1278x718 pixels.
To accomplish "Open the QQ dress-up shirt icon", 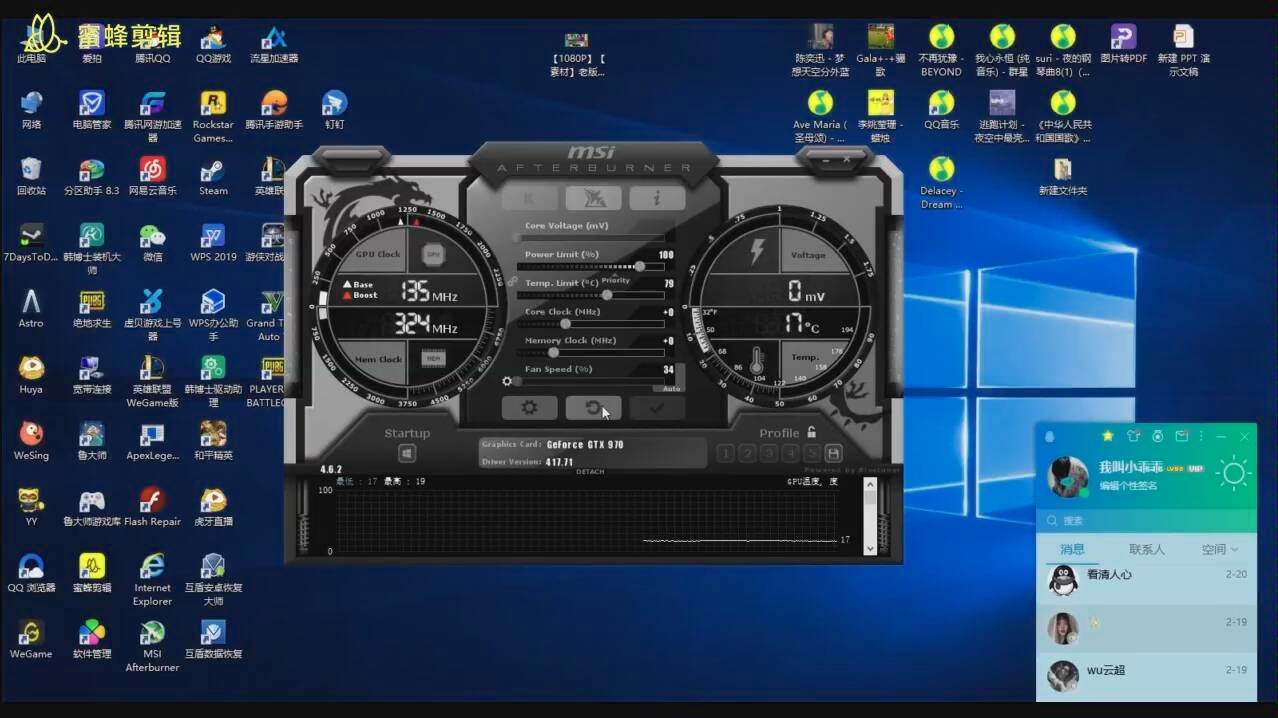I will 1133,436.
